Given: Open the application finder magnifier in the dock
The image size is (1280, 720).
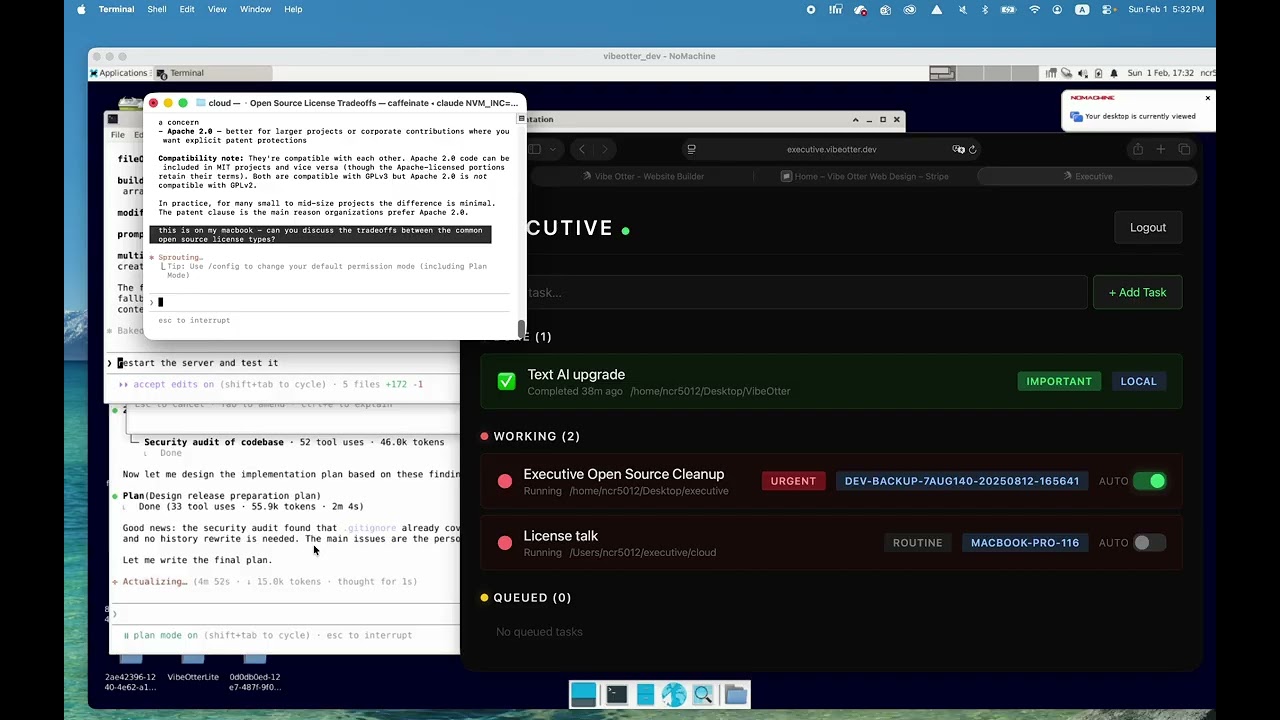Looking at the screenshot, I should (x=703, y=694).
